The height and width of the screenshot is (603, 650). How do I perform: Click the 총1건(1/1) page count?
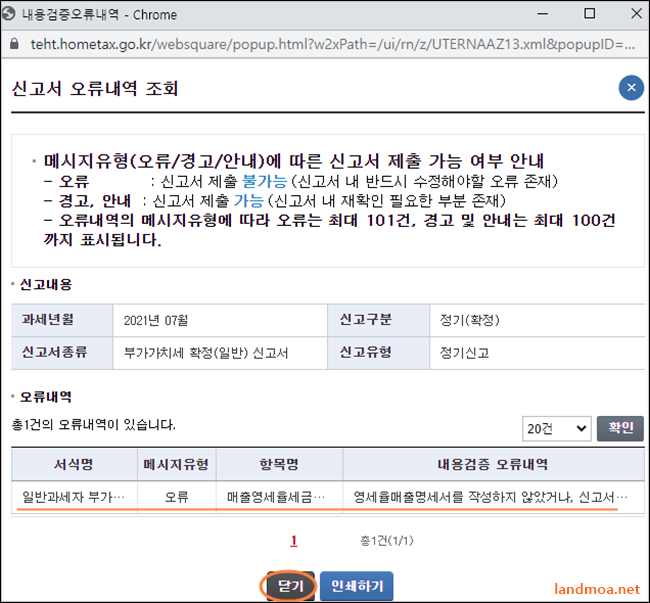[x=386, y=540]
